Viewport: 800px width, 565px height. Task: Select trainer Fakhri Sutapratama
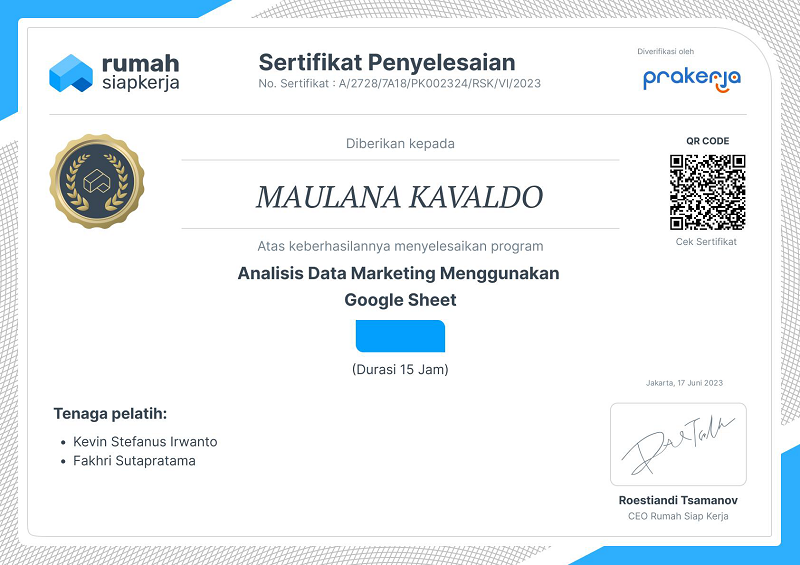pos(134,461)
